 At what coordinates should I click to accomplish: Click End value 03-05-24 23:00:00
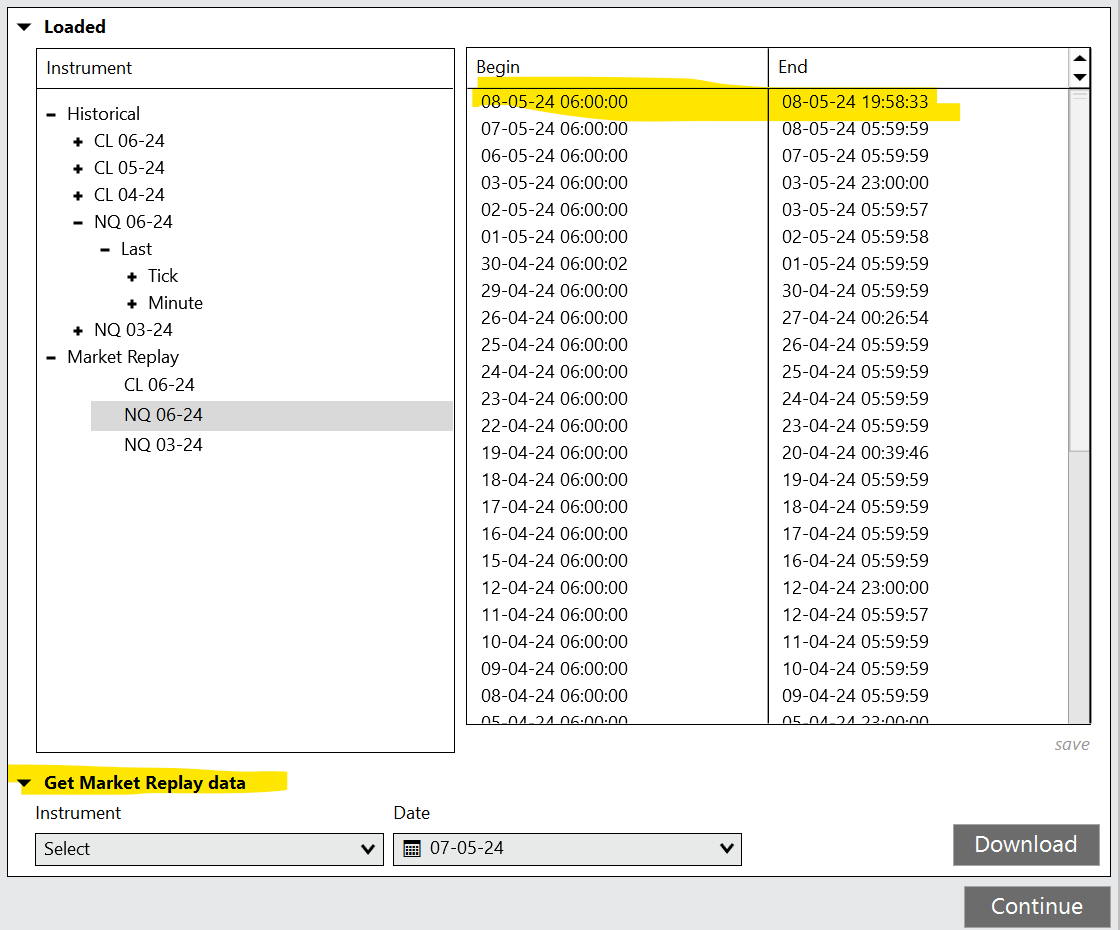coord(855,184)
